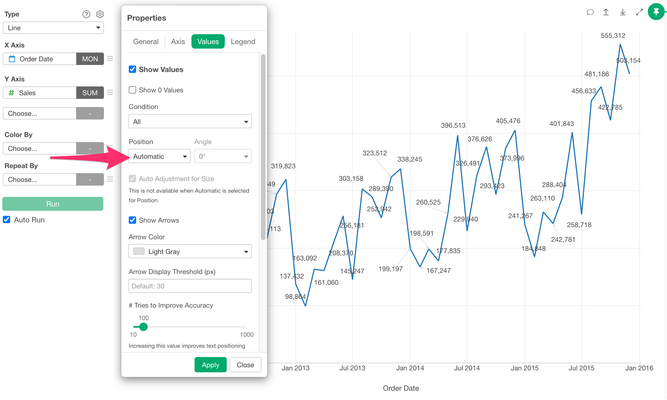Click Auto Adjustment for Size checkbox
This screenshot has width=667, height=400.
click(x=132, y=178)
